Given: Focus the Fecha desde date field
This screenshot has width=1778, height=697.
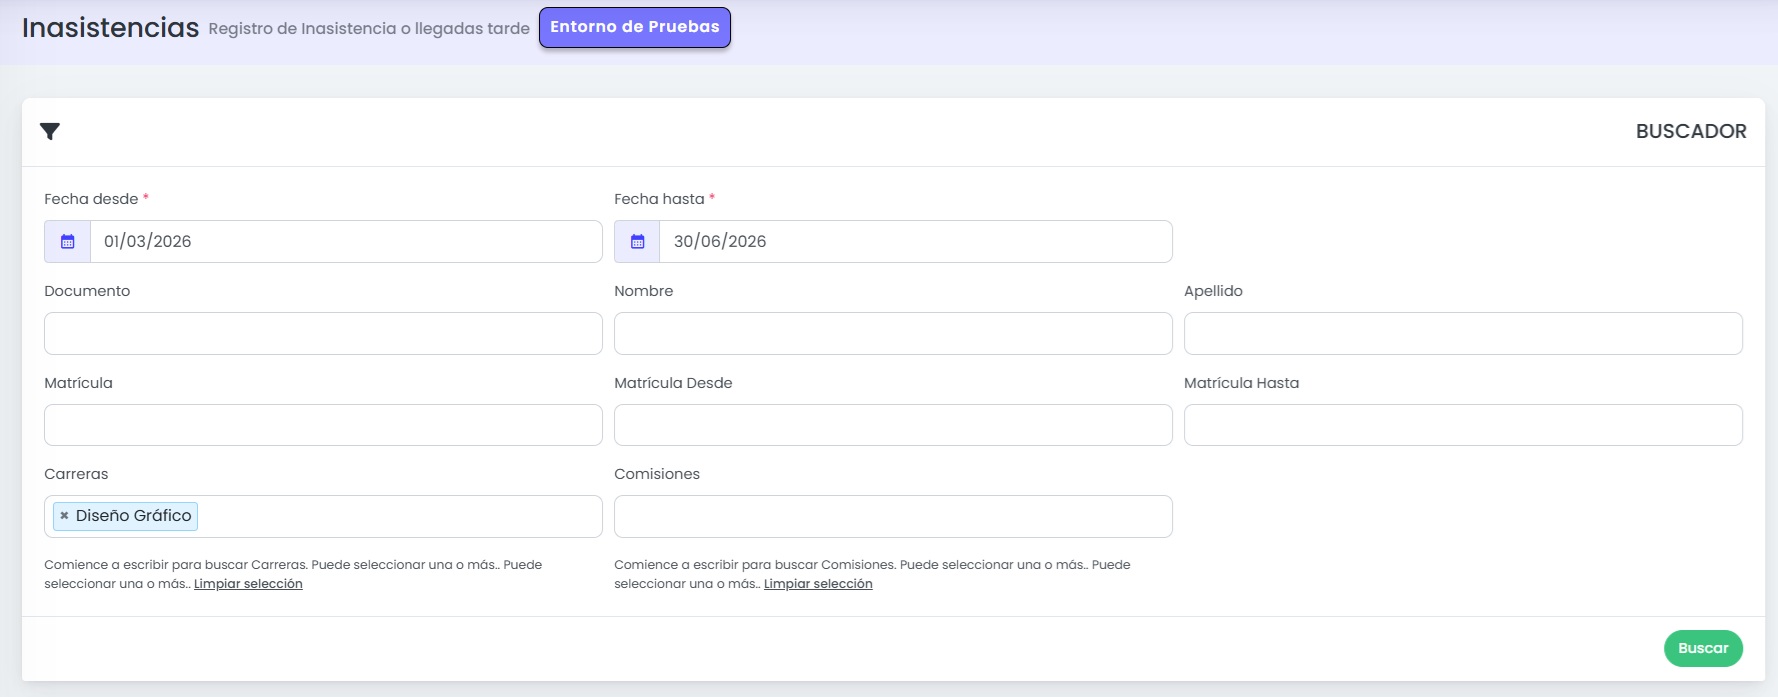Looking at the screenshot, I should 346,242.
